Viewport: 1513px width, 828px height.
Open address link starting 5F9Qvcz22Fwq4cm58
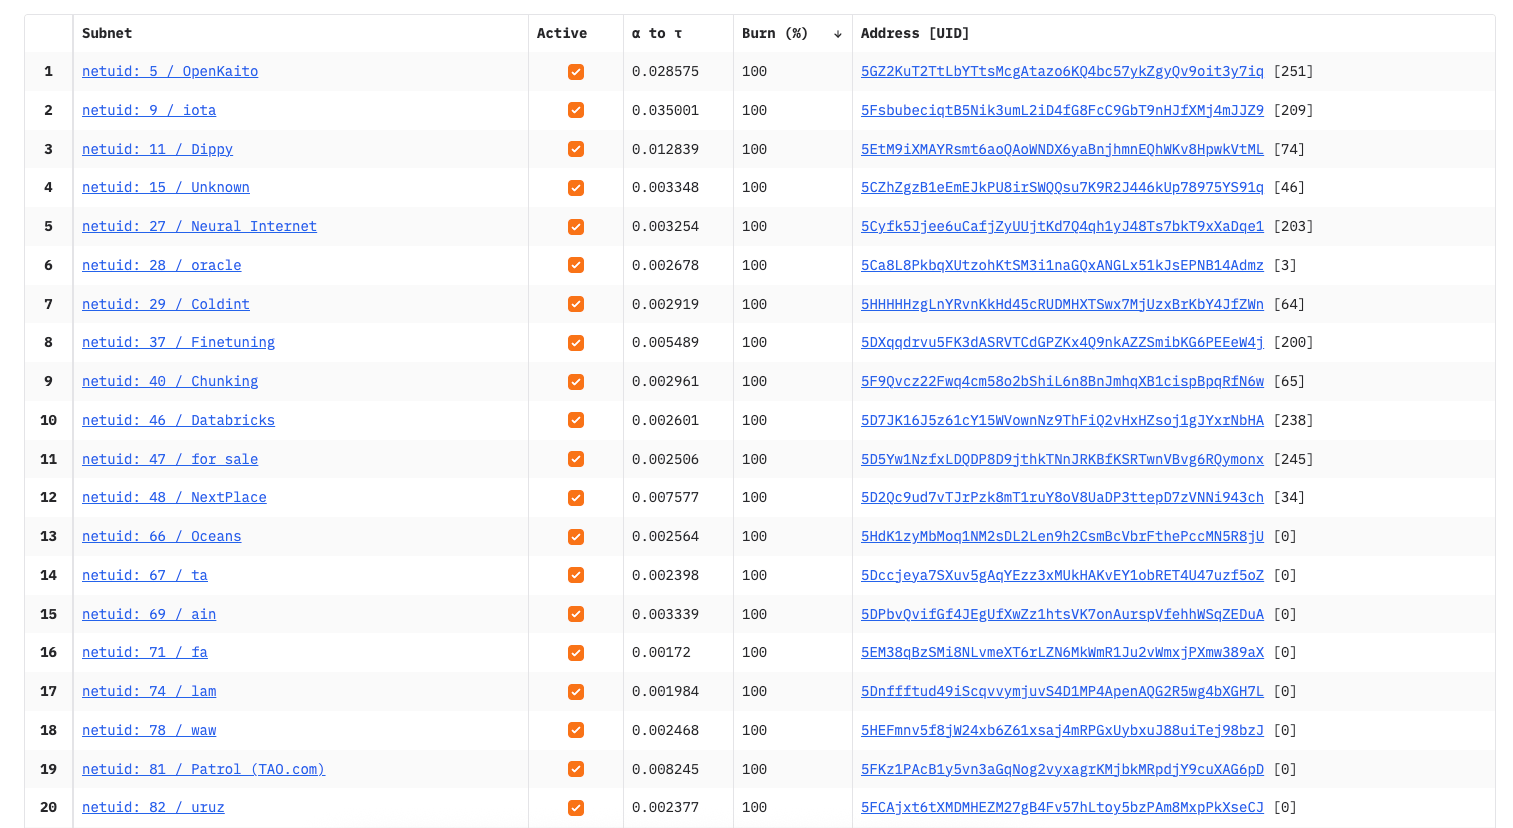pos(1062,381)
